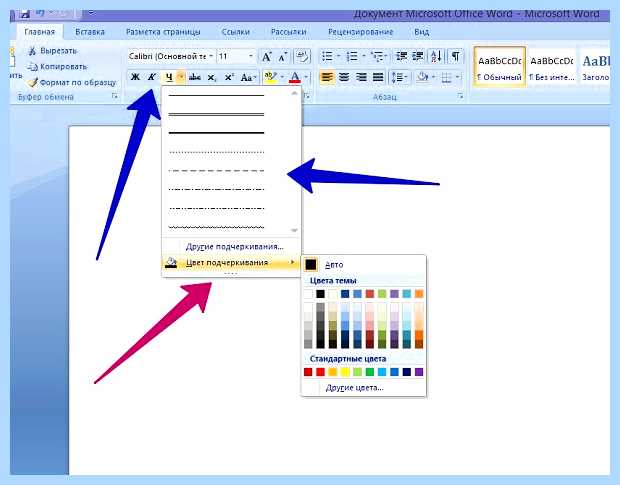Switch to Вставка tab
This screenshot has width=620, height=485.
click(x=90, y=32)
